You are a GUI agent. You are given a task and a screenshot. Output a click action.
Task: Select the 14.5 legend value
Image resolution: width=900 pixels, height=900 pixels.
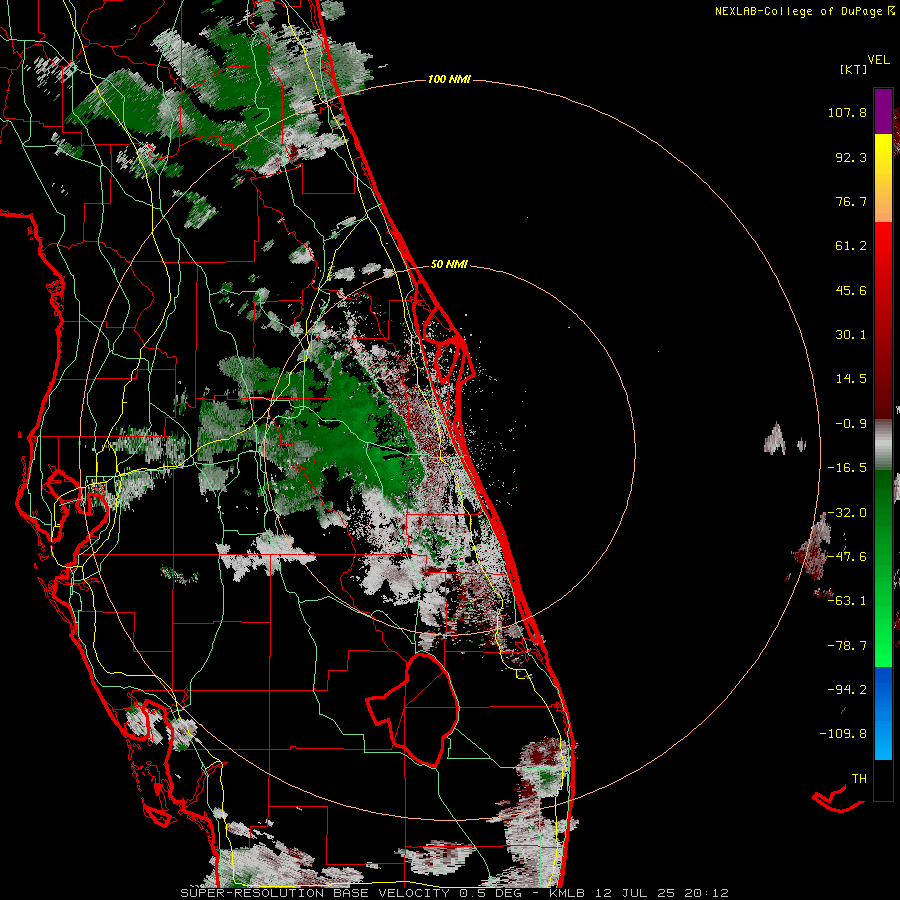[851, 379]
